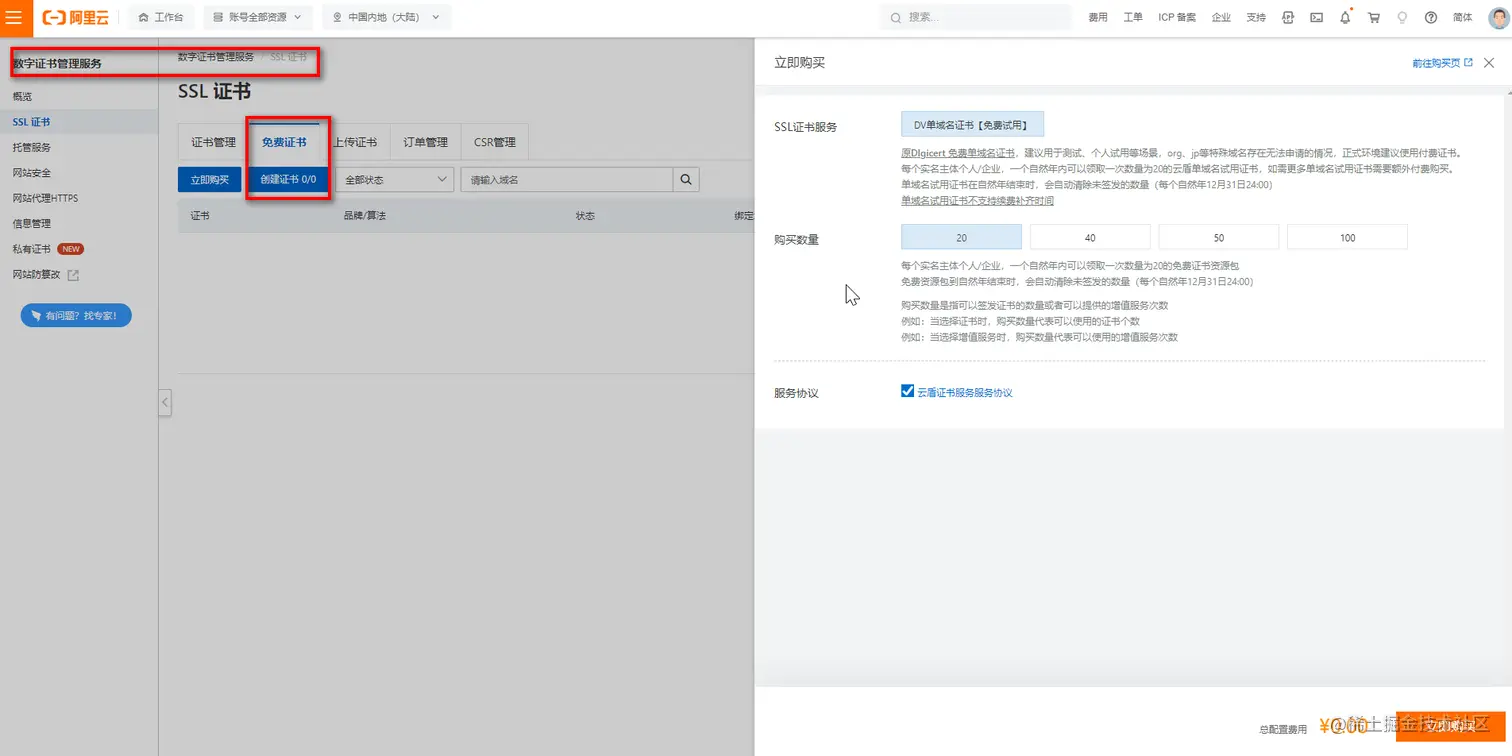The image size is (1512, 756).
Task: Open the 企业 menu
Action: coord(1221,17)
